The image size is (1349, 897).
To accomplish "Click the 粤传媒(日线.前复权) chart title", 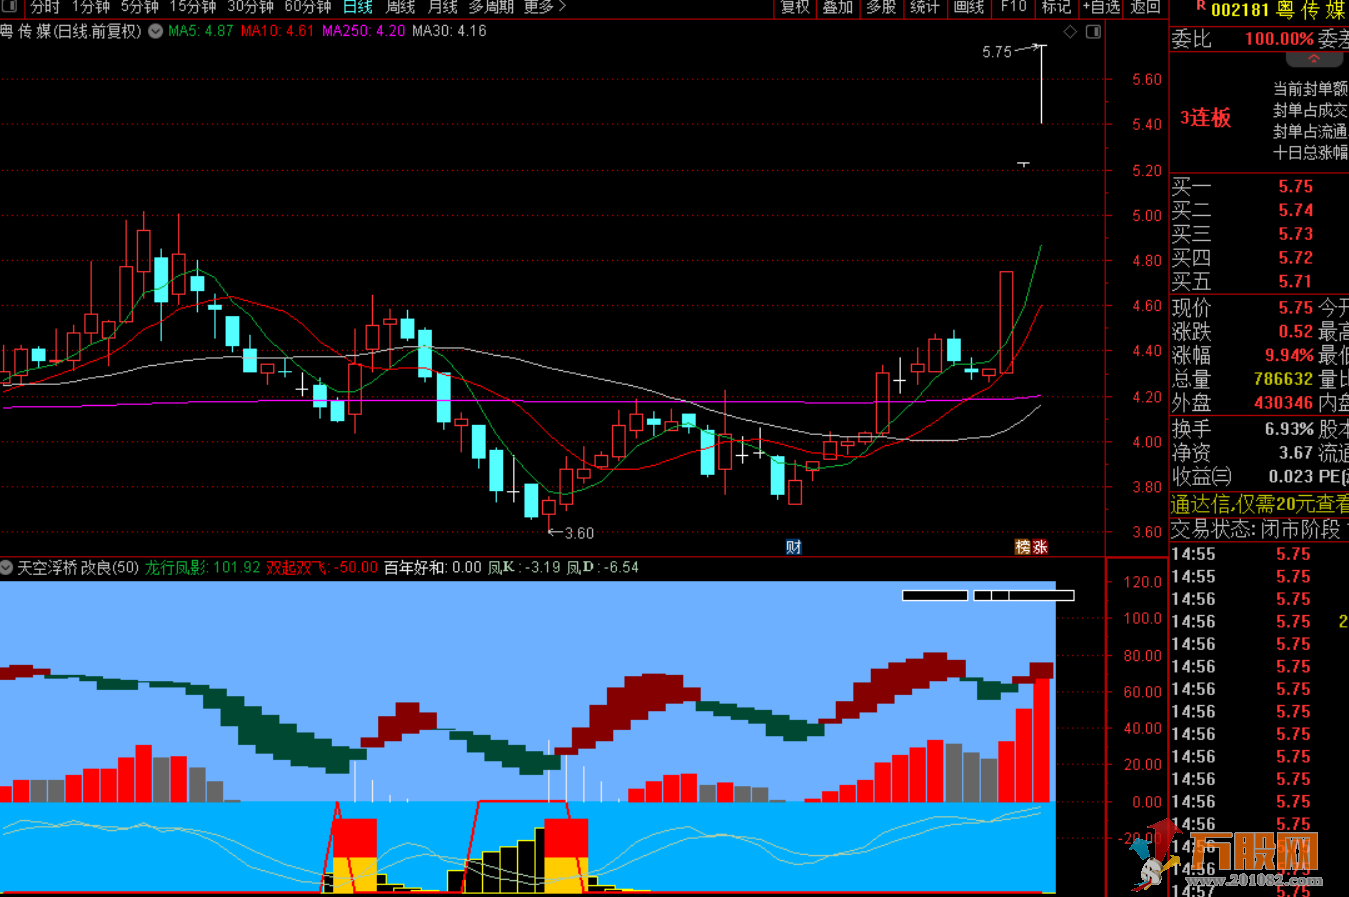I will point(71,31).
